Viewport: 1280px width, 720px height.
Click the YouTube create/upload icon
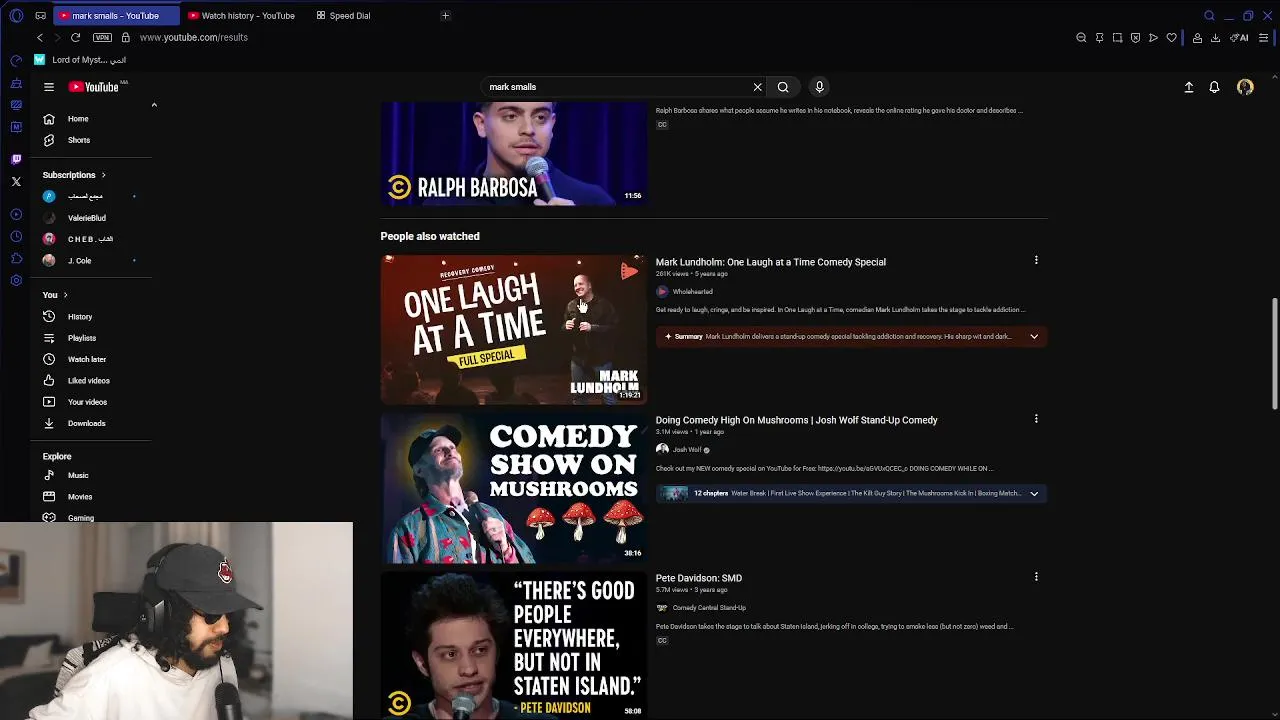1189,87
